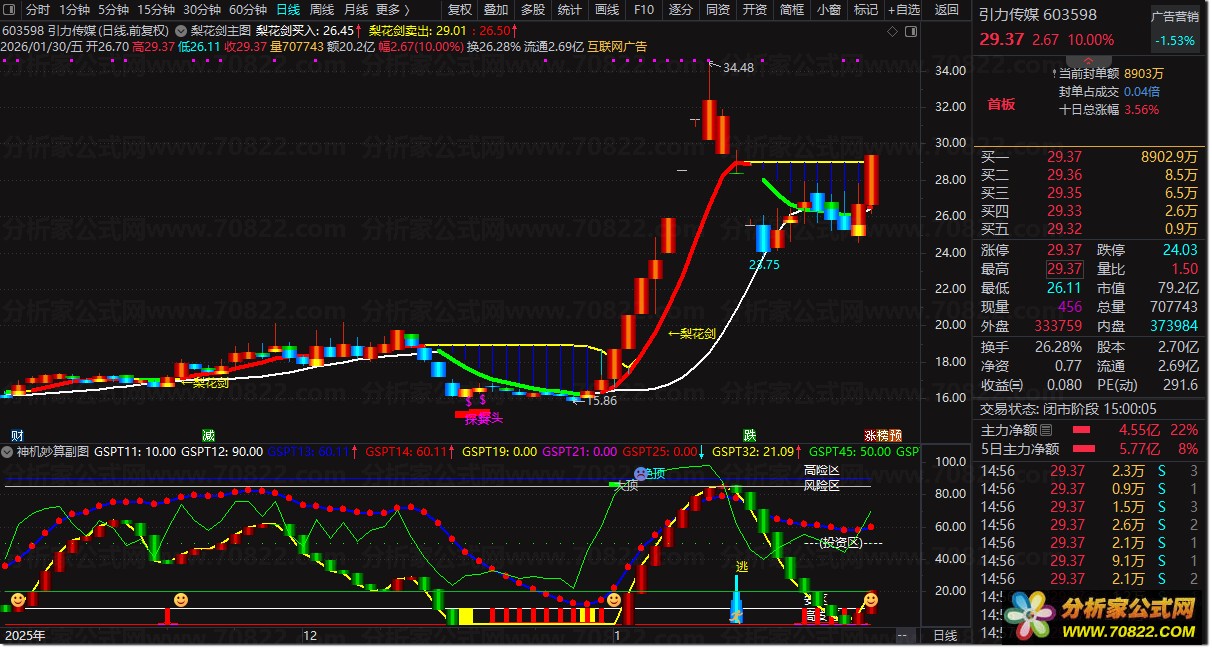Viewport: 1212px width, 648px height.
Task: Click the 交易状态 闭市阶段 status line
Action: pos(1067,408)
